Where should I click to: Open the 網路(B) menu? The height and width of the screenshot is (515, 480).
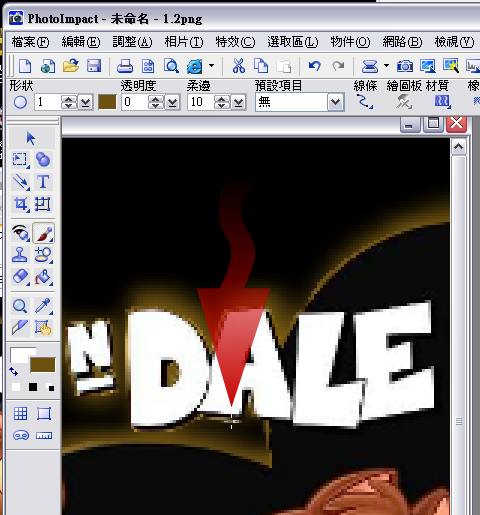point(402,42)
